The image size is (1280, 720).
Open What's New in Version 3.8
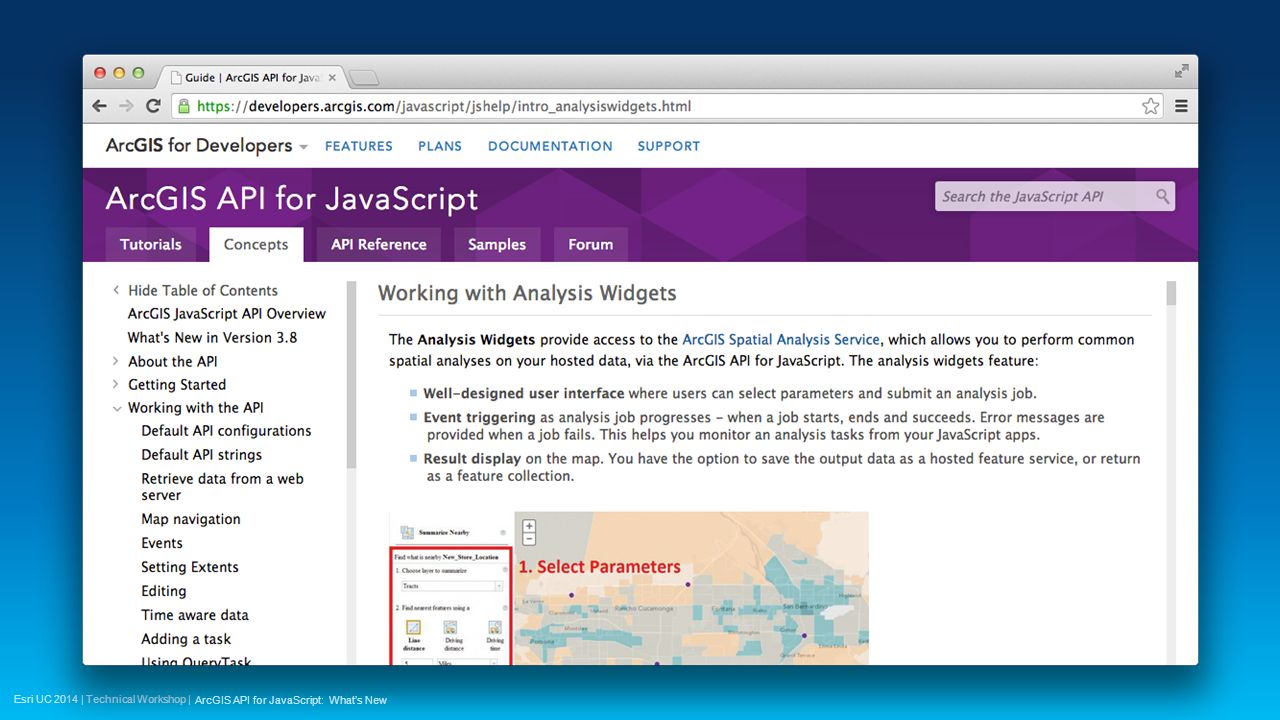pos(212,338)
